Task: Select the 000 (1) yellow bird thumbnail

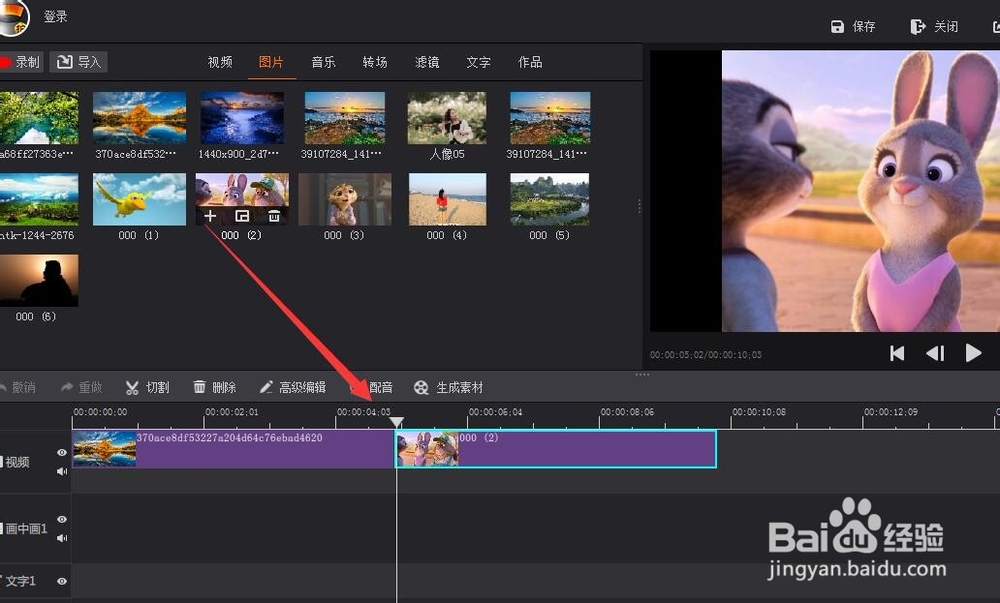Action: [140, 200]
